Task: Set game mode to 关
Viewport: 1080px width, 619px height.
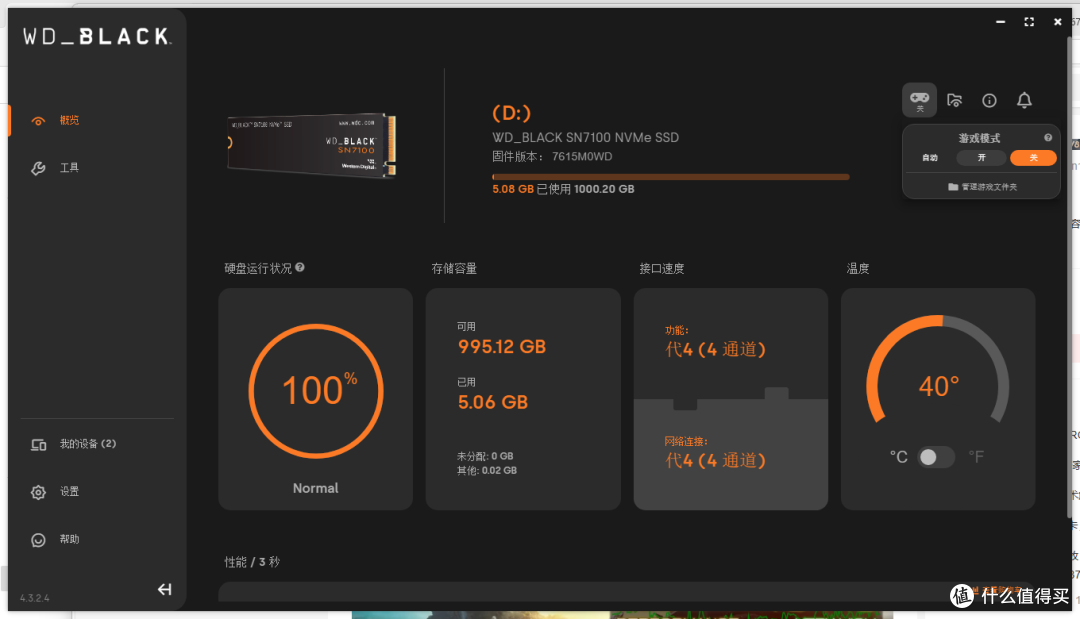Action: click(x=1033, y=158)
